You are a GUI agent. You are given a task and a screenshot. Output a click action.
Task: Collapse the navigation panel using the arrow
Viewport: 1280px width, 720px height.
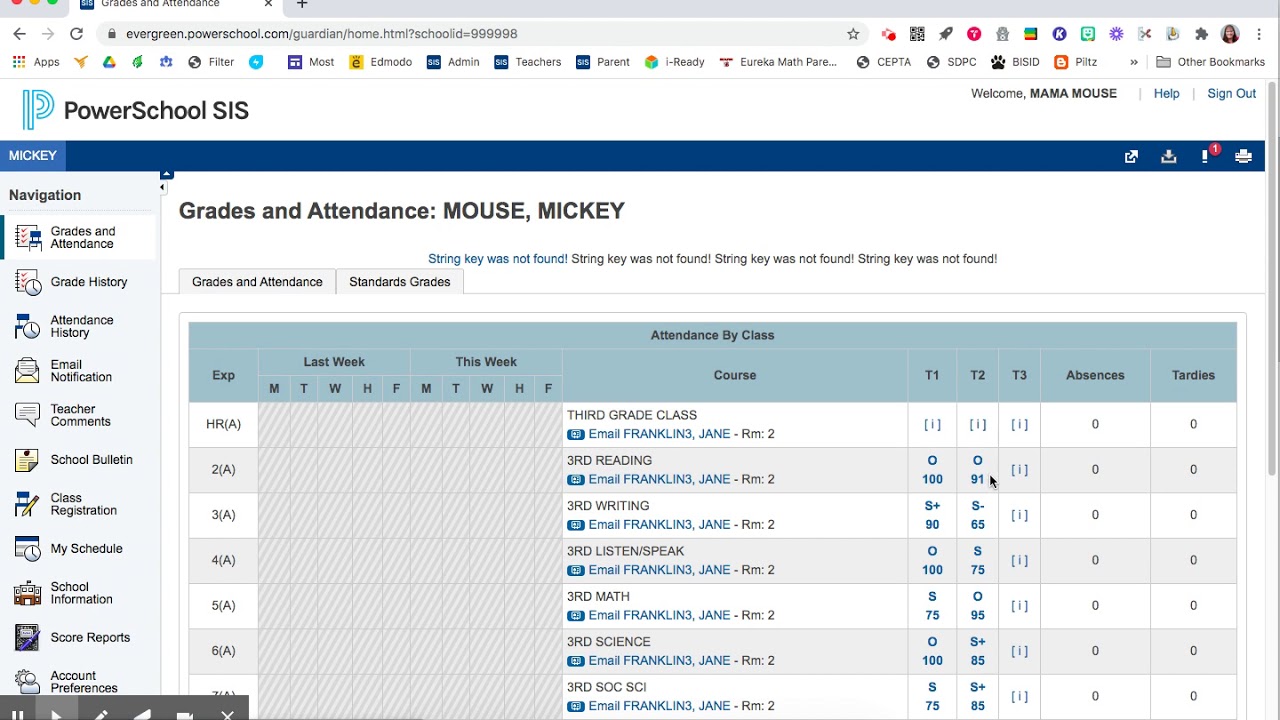(163, 187)
